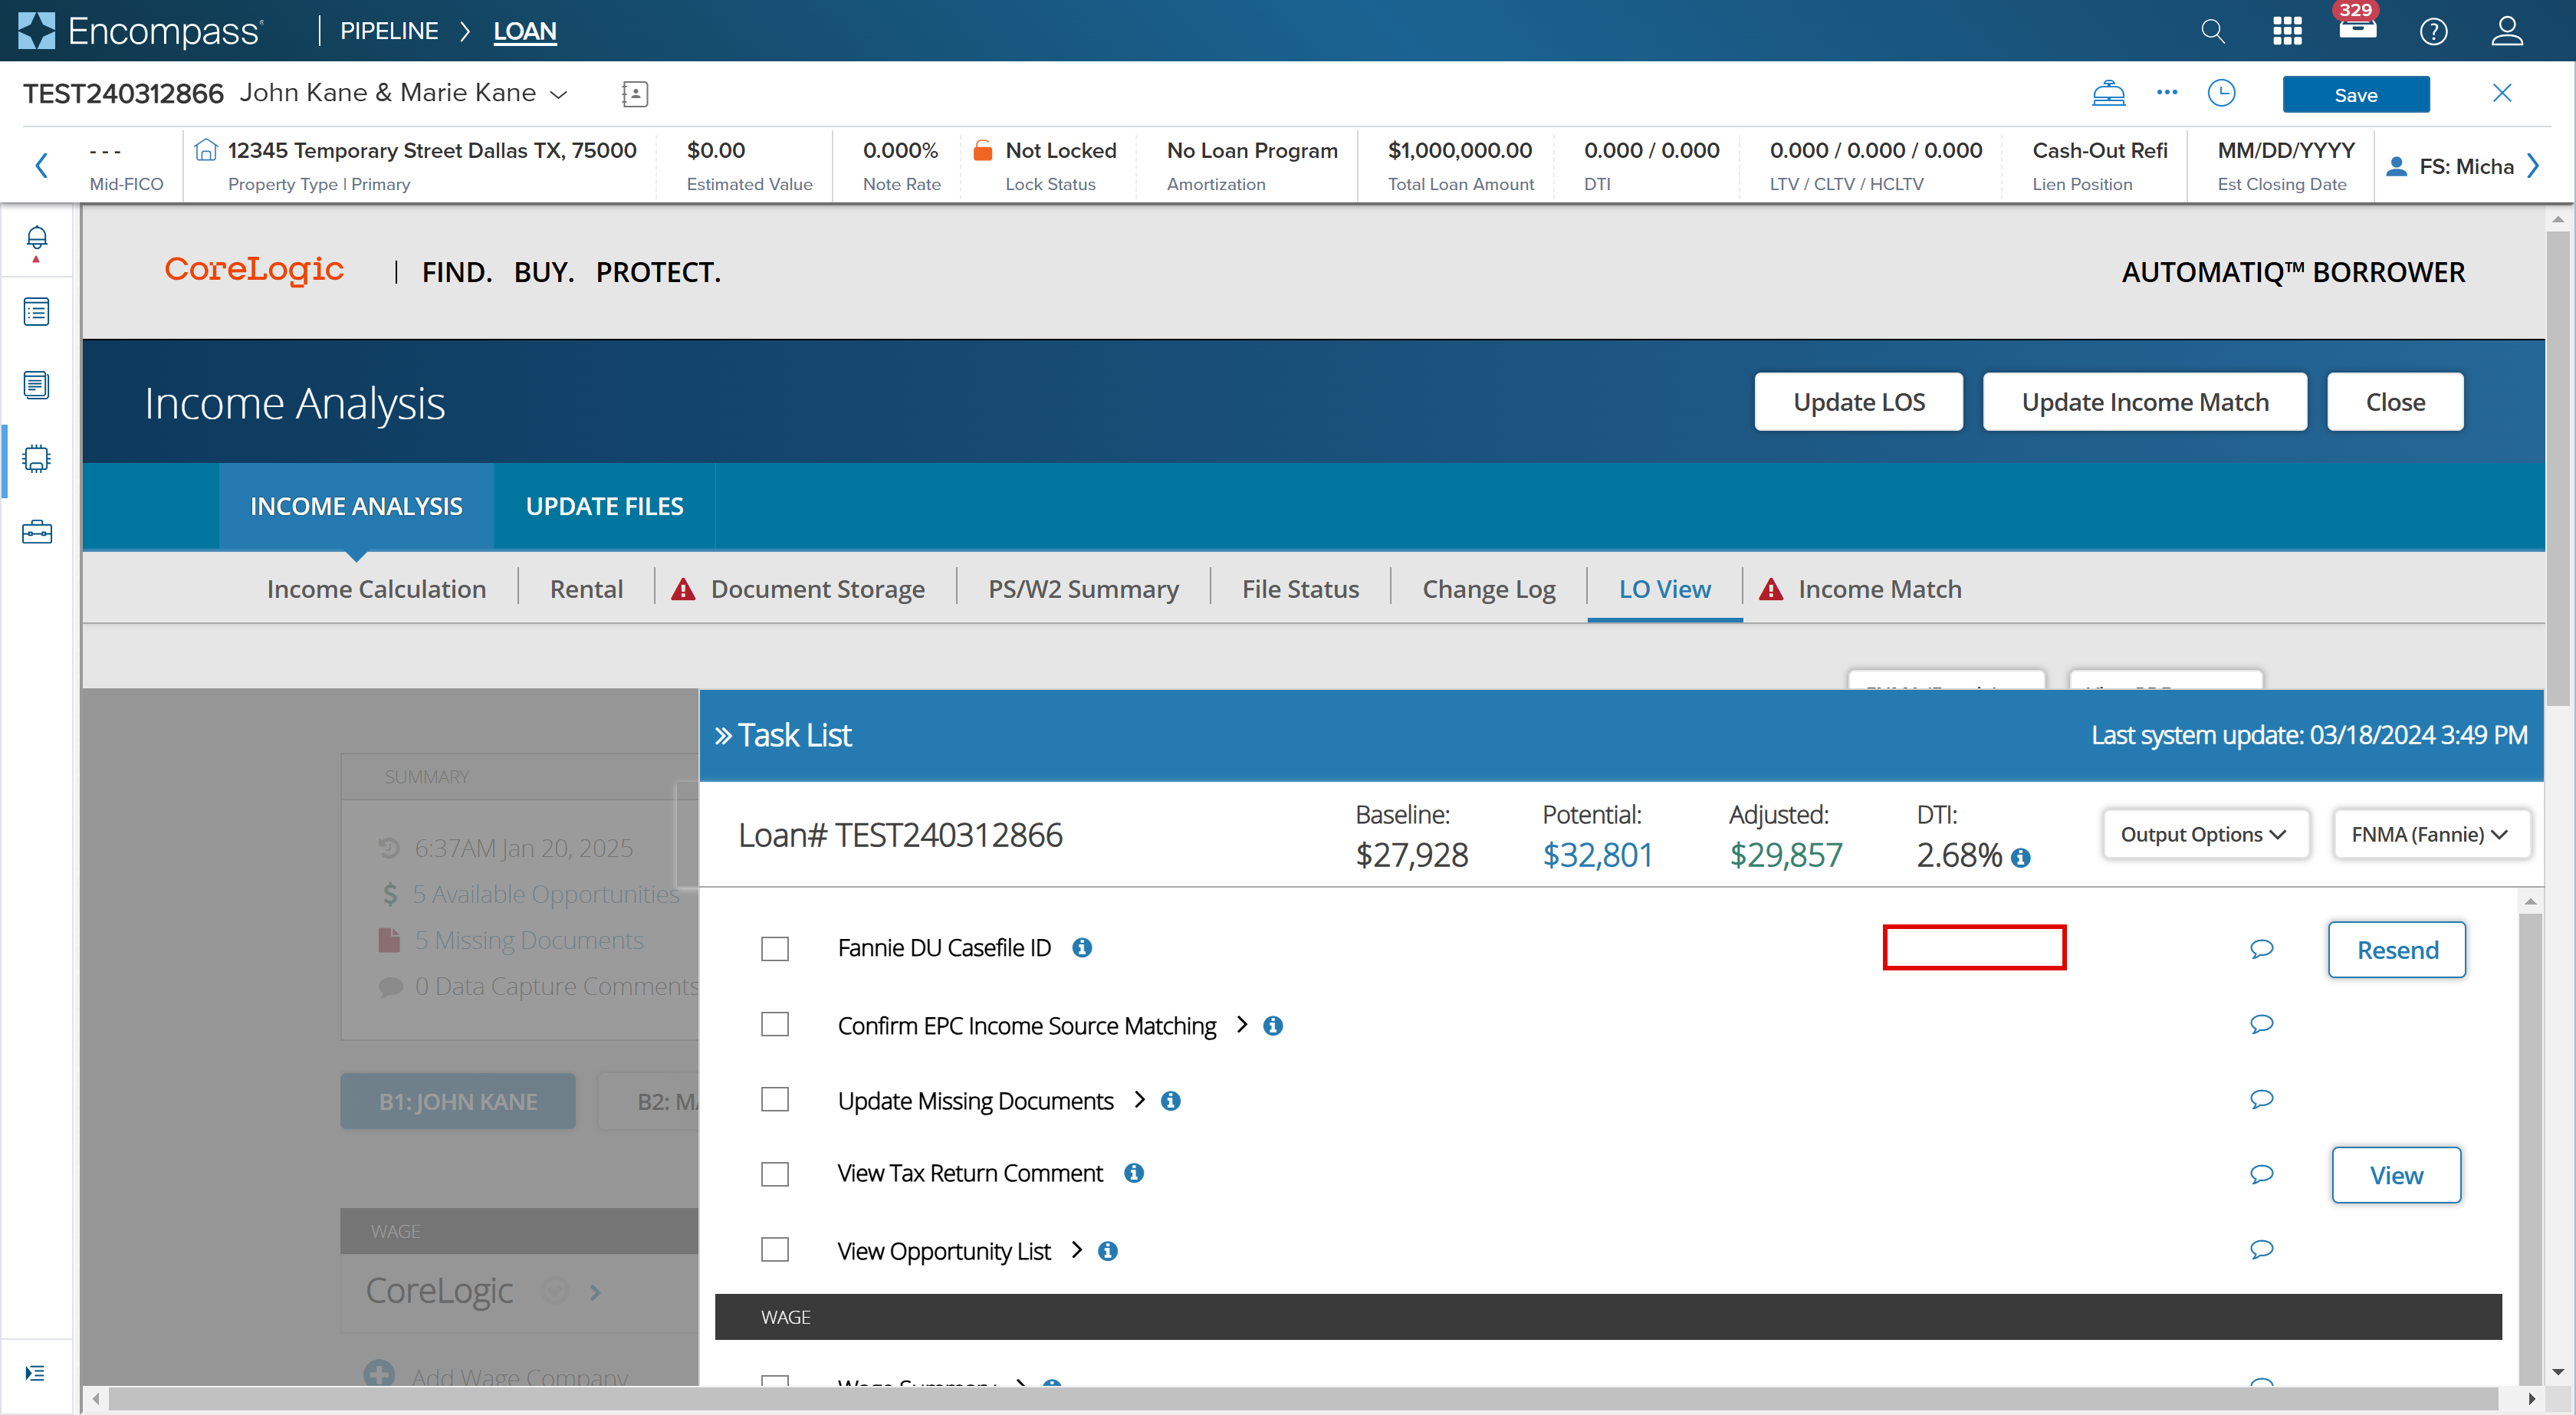Open comment bubble for Fannie DU Casefile ID
The image size is (2576, 1415).
click(2261, 948)
